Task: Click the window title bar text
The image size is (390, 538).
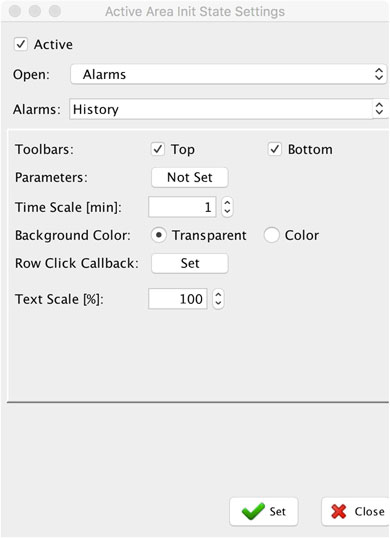Action: click(x=195, y=12)
